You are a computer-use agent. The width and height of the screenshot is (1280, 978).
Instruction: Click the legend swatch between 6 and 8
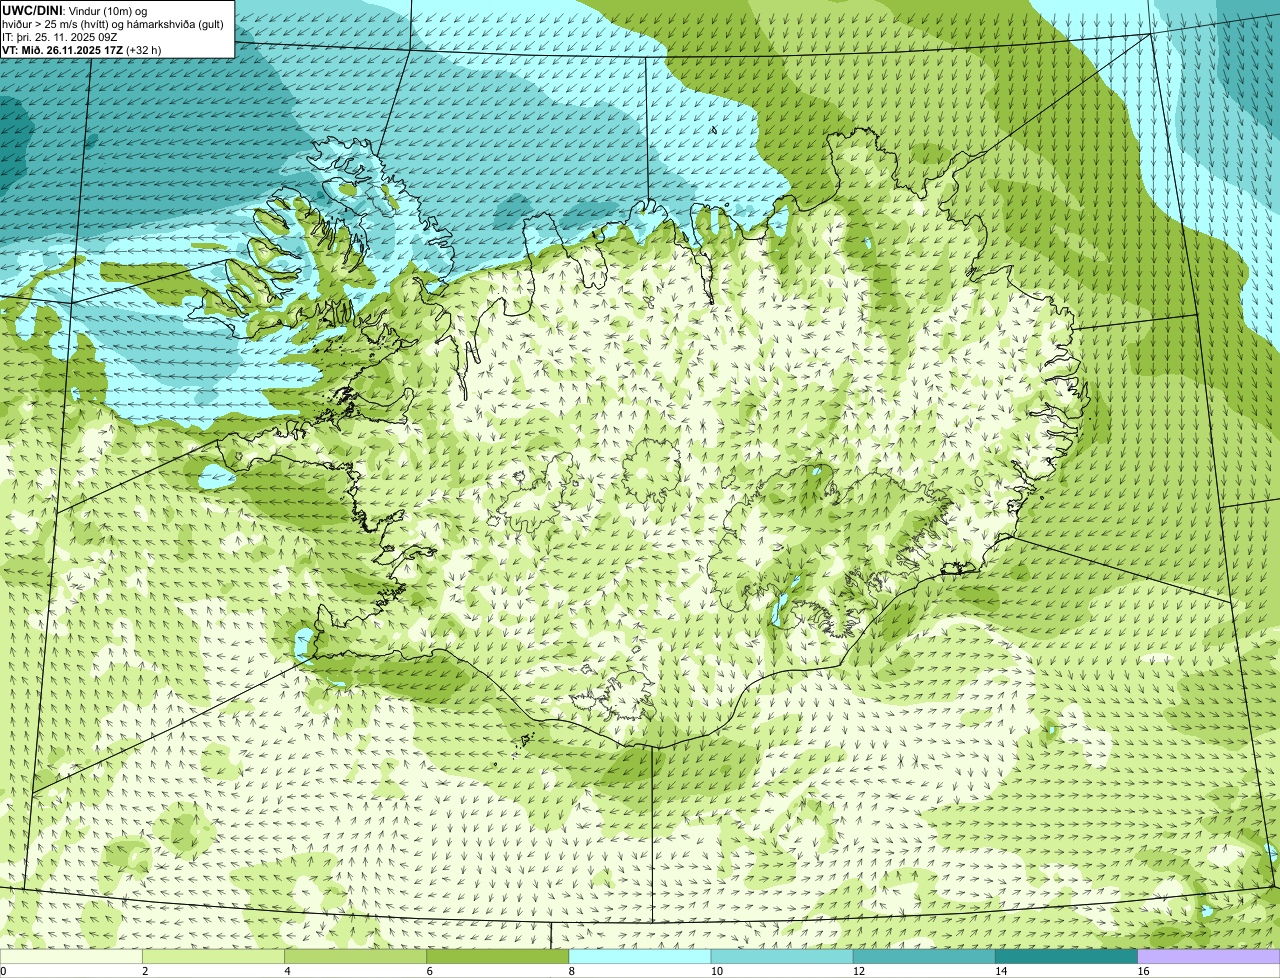[498, 957]
